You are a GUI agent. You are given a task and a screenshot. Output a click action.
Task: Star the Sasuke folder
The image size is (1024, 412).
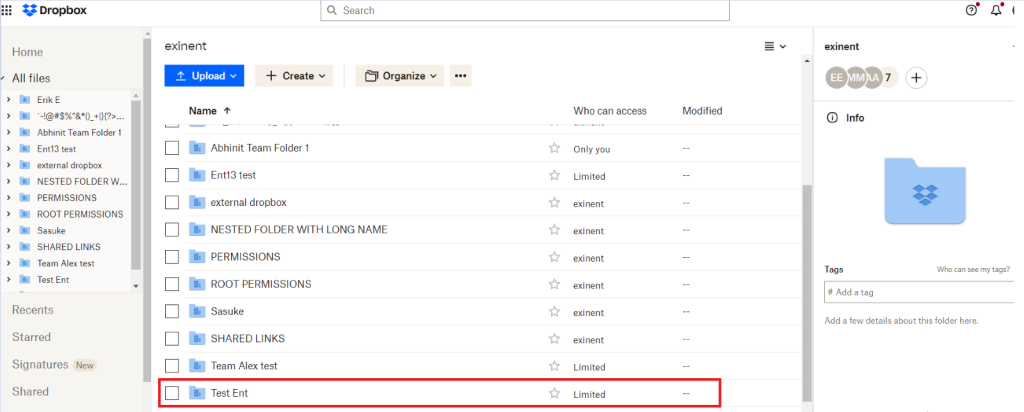[x=554, y=311]
